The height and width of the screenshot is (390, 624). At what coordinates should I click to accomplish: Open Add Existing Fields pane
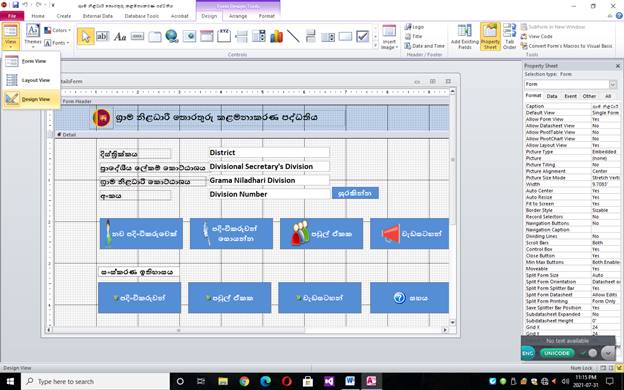pos(464,37)
